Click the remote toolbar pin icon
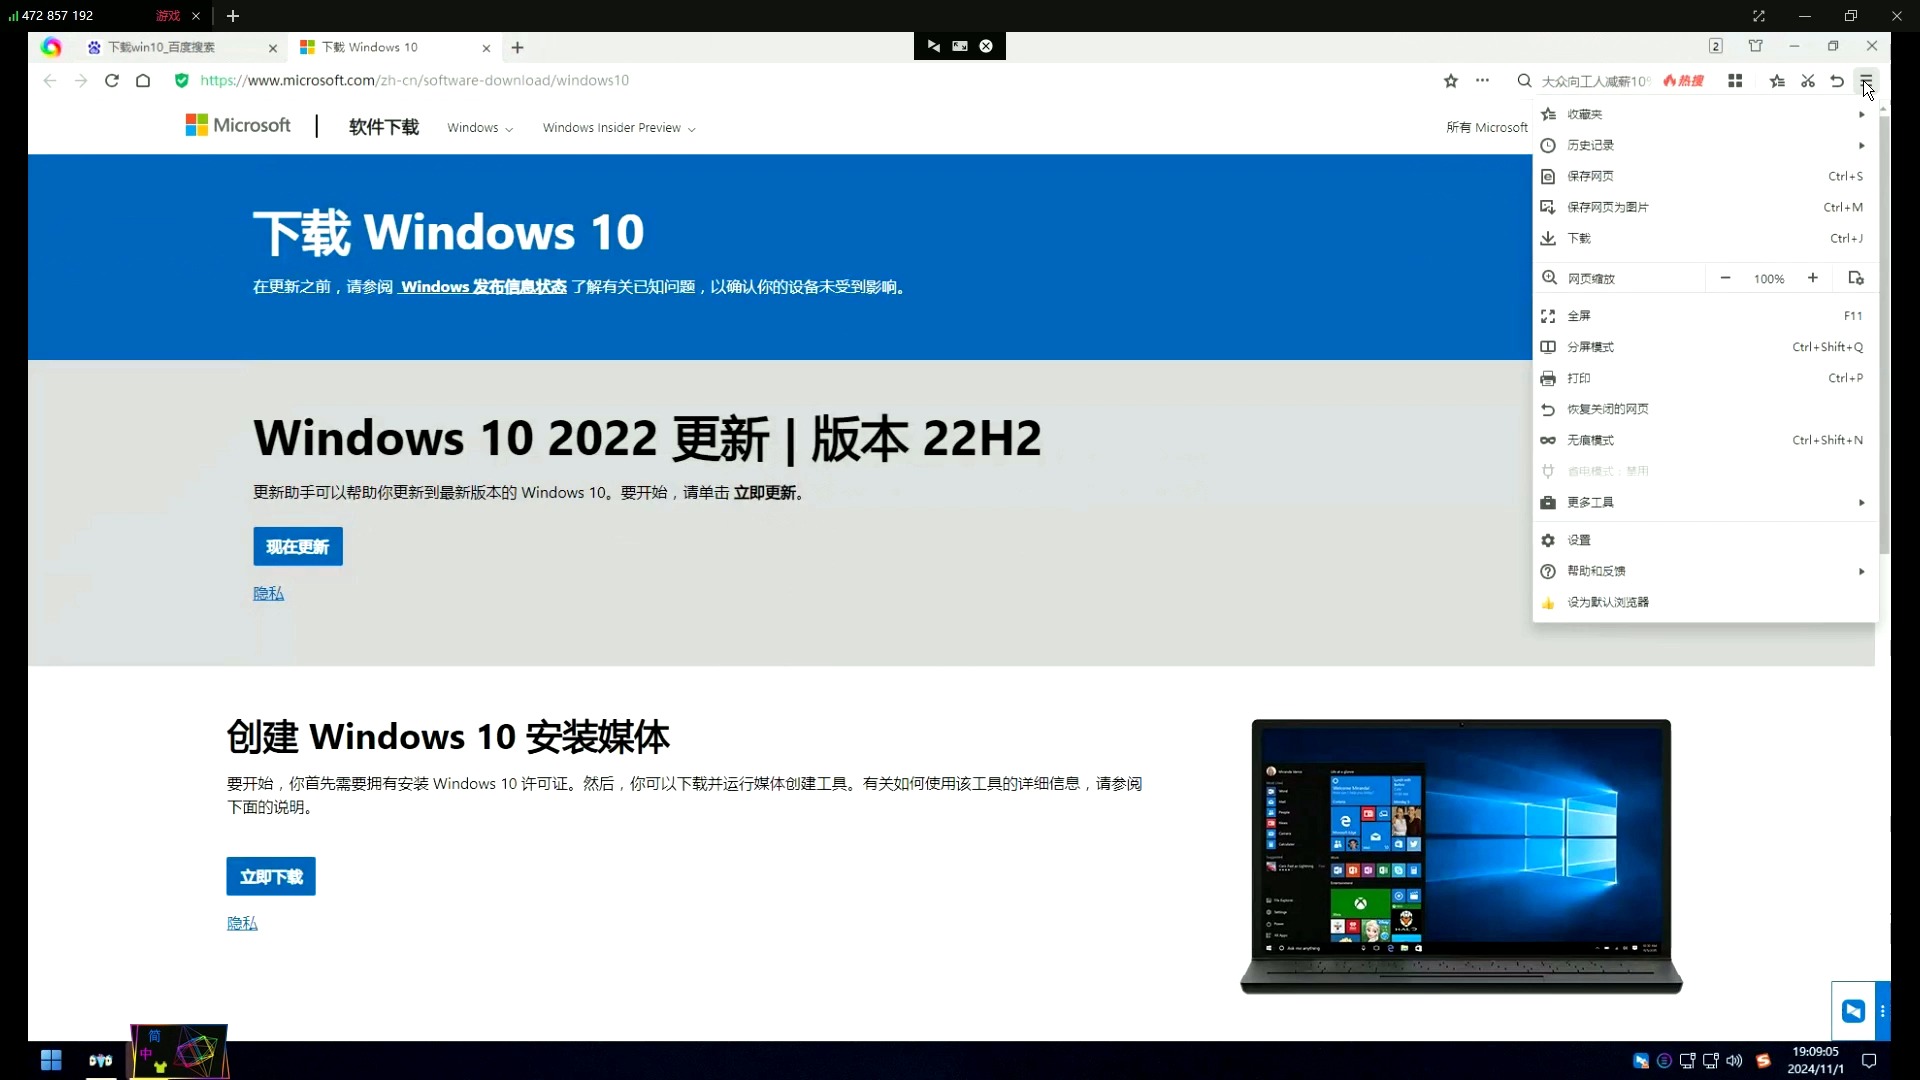 pyautogui.click(x=933, y=46)
